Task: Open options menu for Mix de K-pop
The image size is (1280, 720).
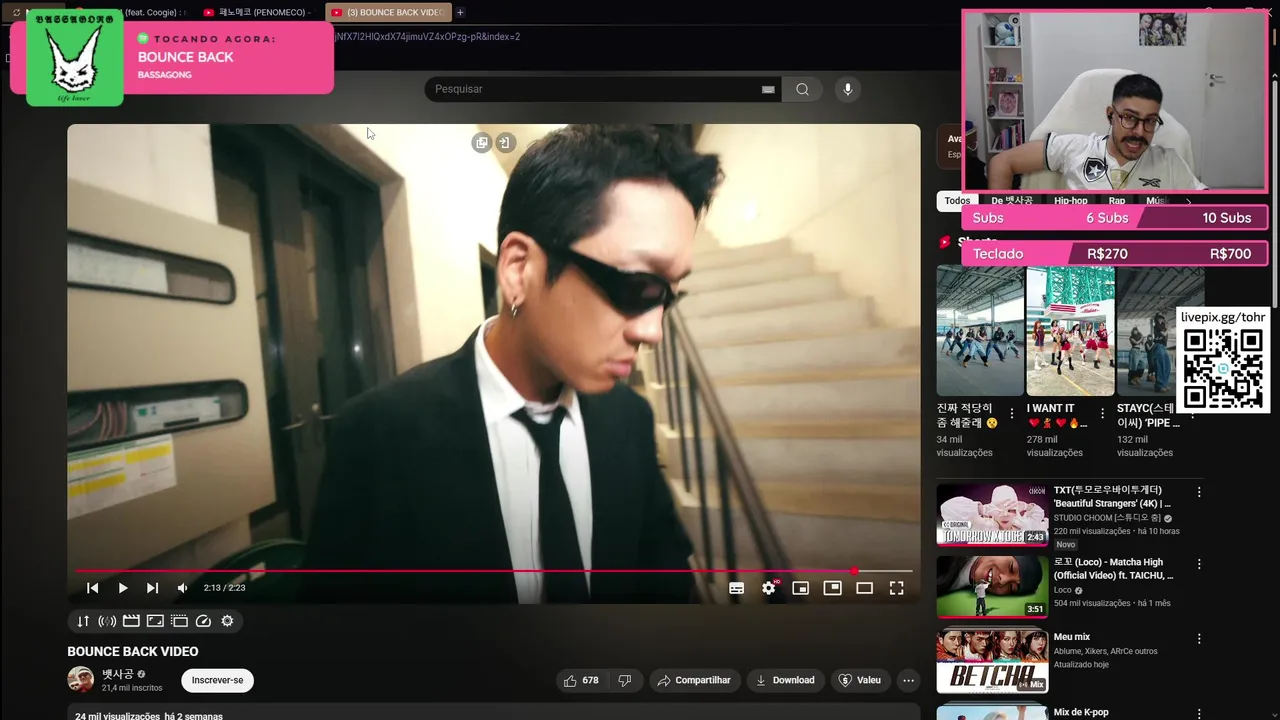Action: tap(1199, 713)
